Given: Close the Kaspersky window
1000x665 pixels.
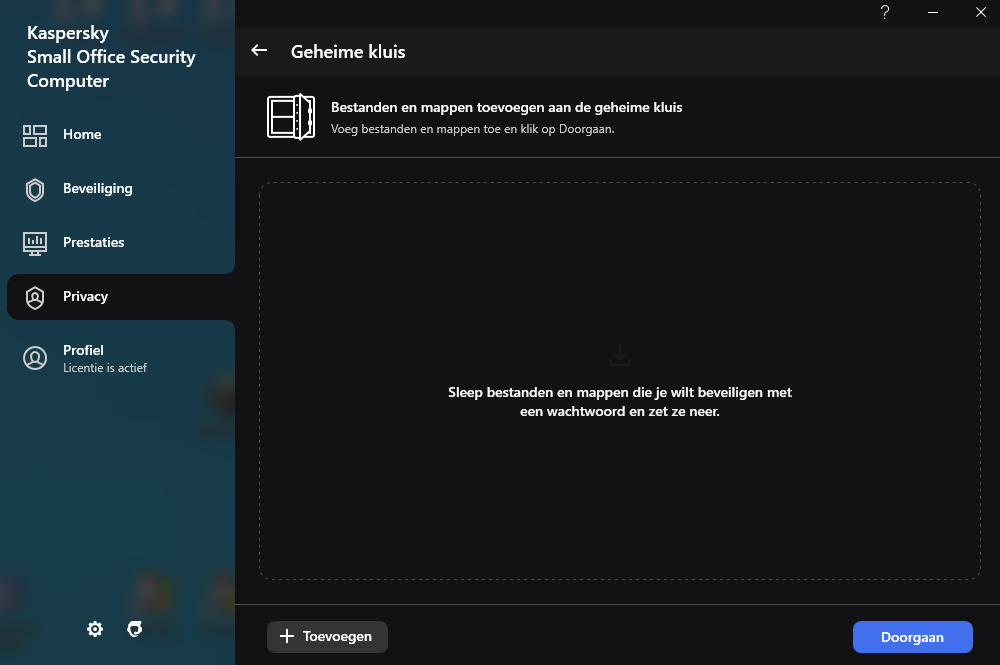Looking at the screenshot, I should click(981, 12).
